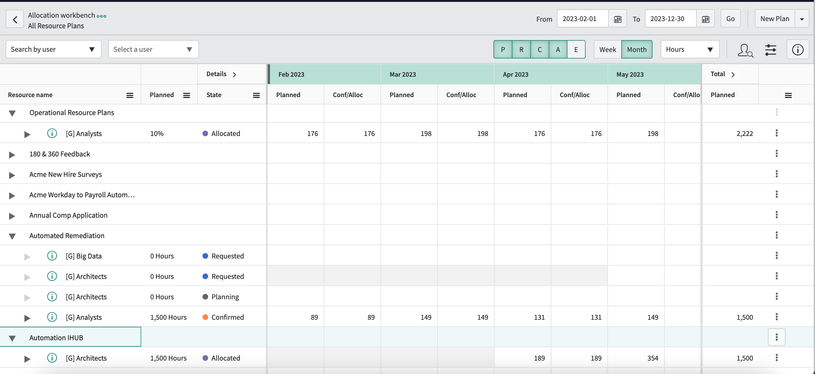Expand the Details columns chevron
Screen dimensions: 815x374
pyautogui.click(x=234, y=74)
